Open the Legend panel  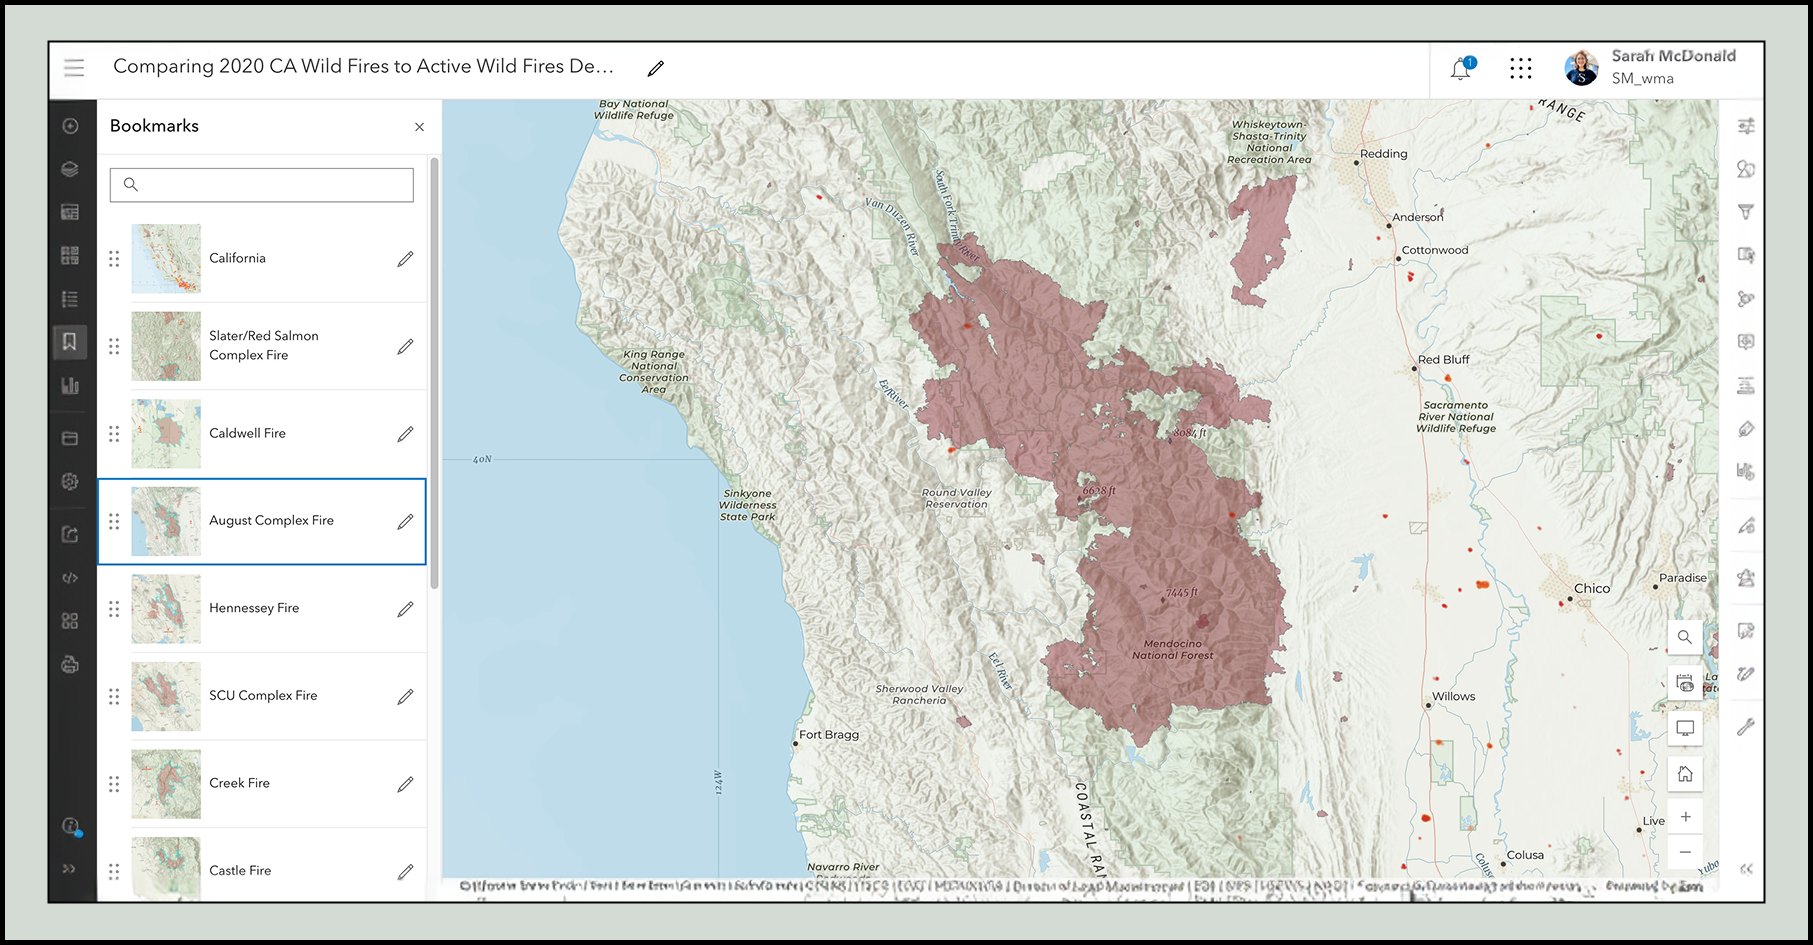click(70, 298)
